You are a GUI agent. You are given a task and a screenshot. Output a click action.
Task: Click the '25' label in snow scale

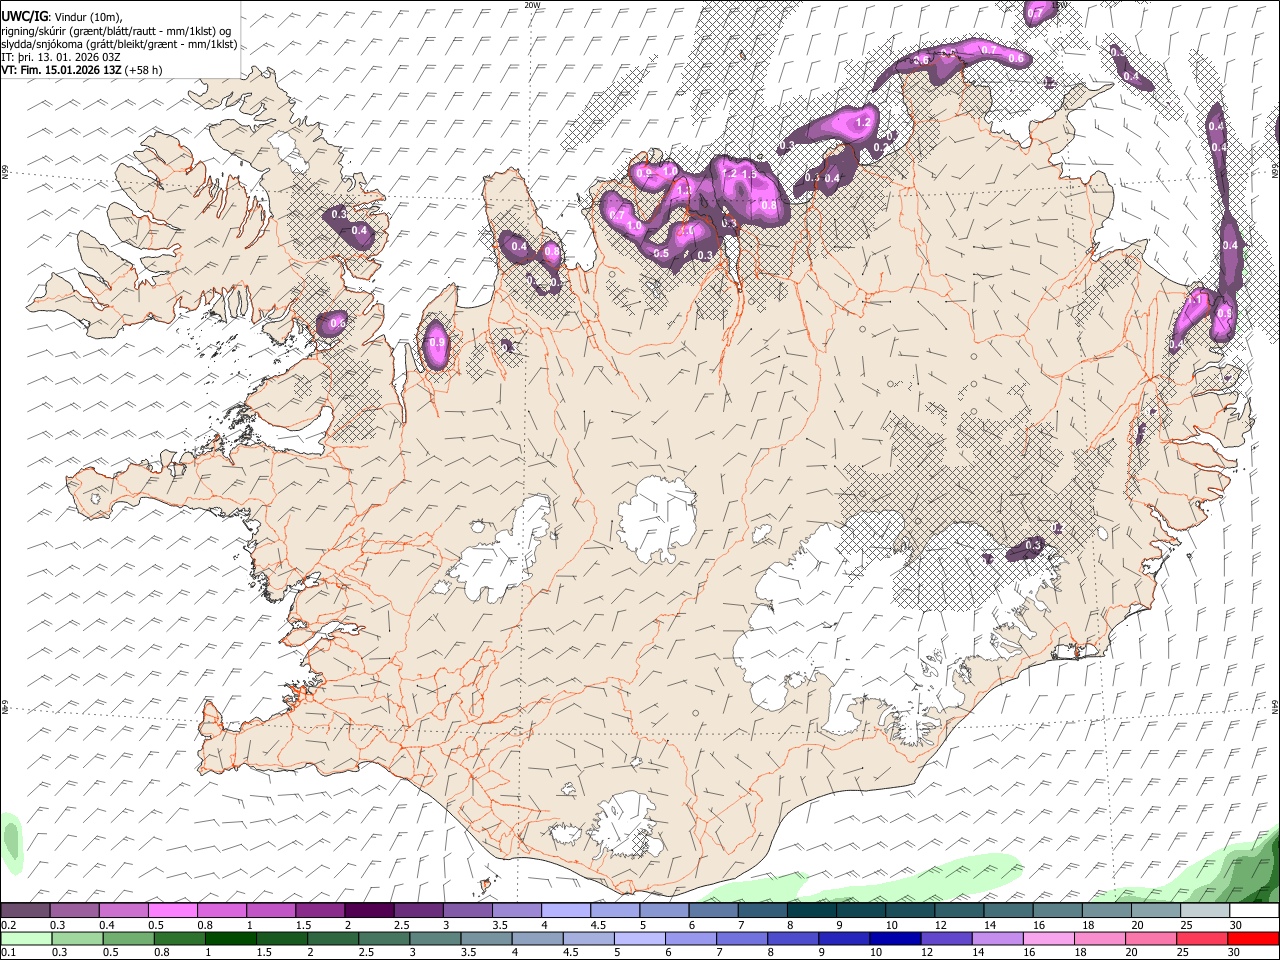pyautogui.click(x=1186, y=925)
